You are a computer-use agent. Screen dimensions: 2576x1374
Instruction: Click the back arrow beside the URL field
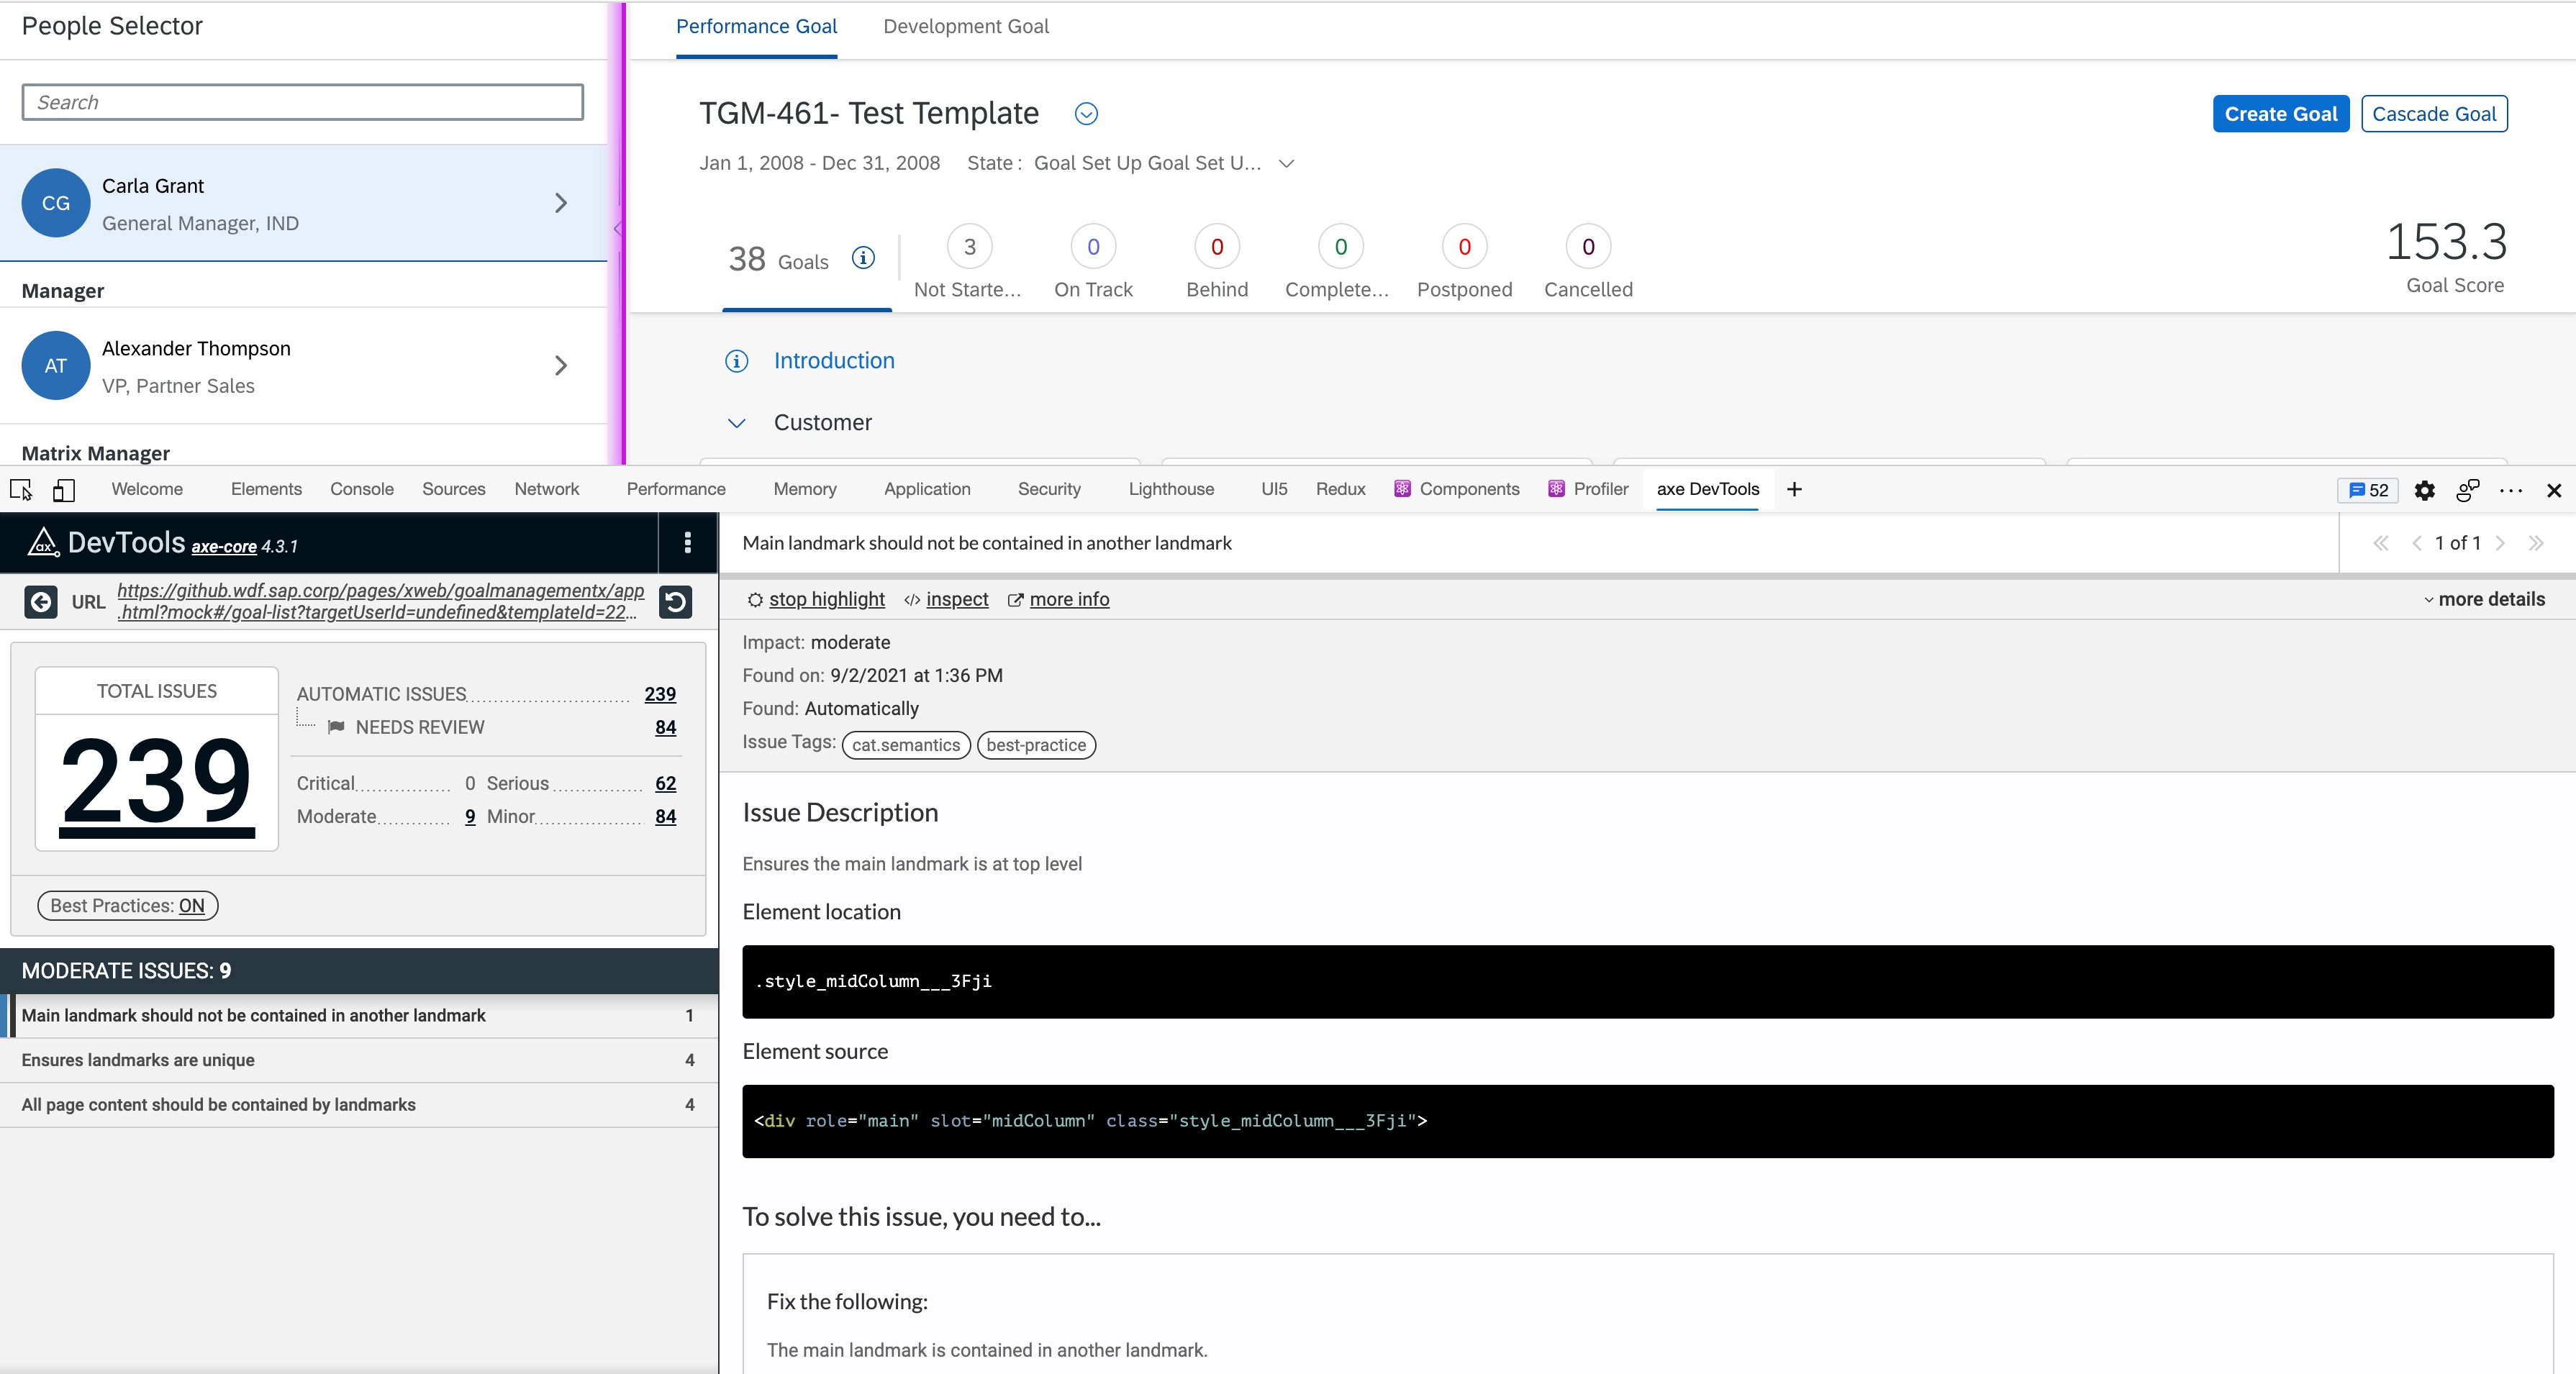pyautogui.click(x=41, y=602)
